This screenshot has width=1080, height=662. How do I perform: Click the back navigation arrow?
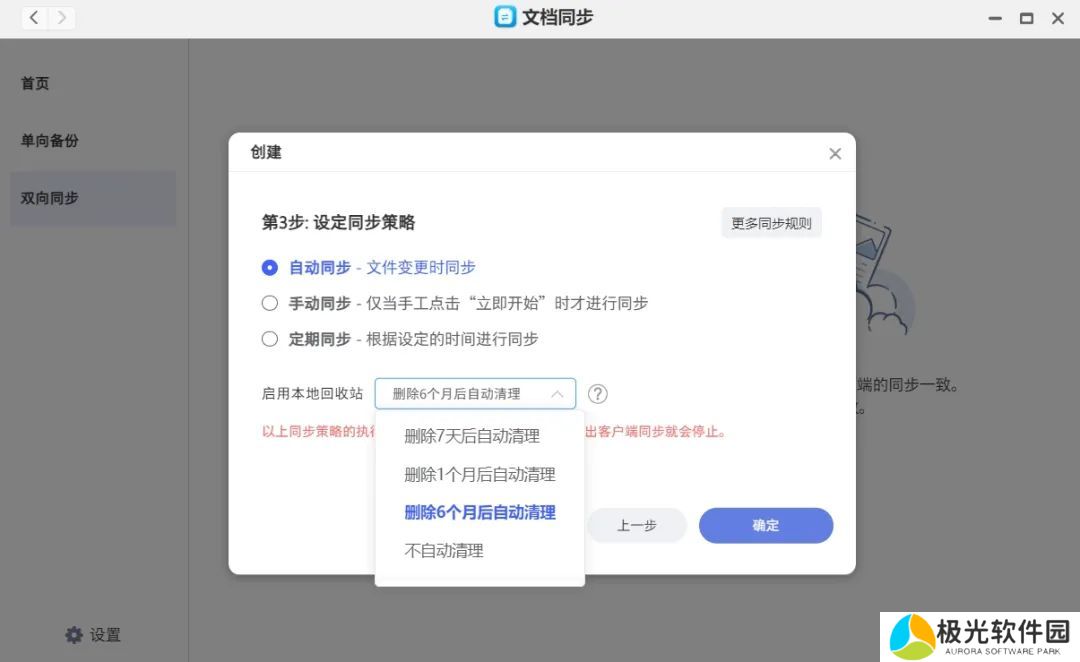tap(34, 18)
